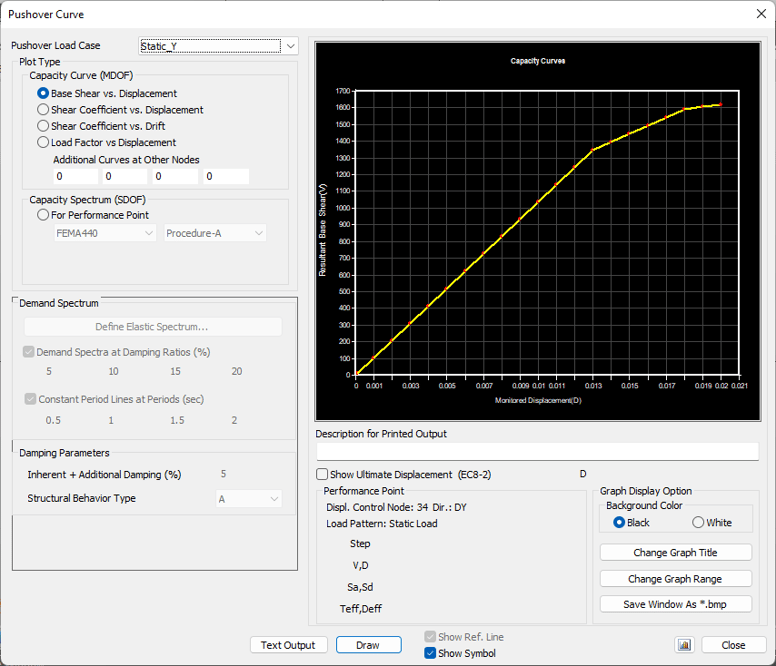The image size is (776, 666).
Task: Open the Pushover Load Case dropdown
Action: pos(290,46)
